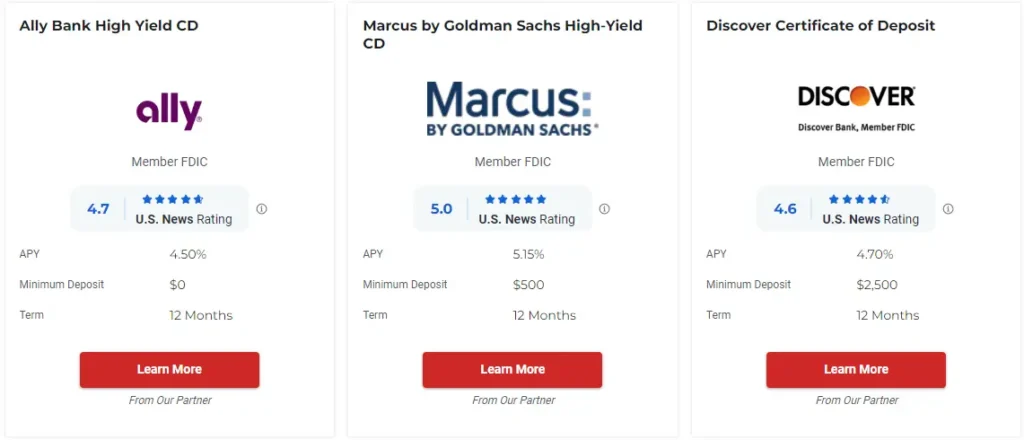Select the Ally 4.50% APY value
The height and width of the screenshot is (440, 1024).
pyautogui.click(x=188, y=255)
